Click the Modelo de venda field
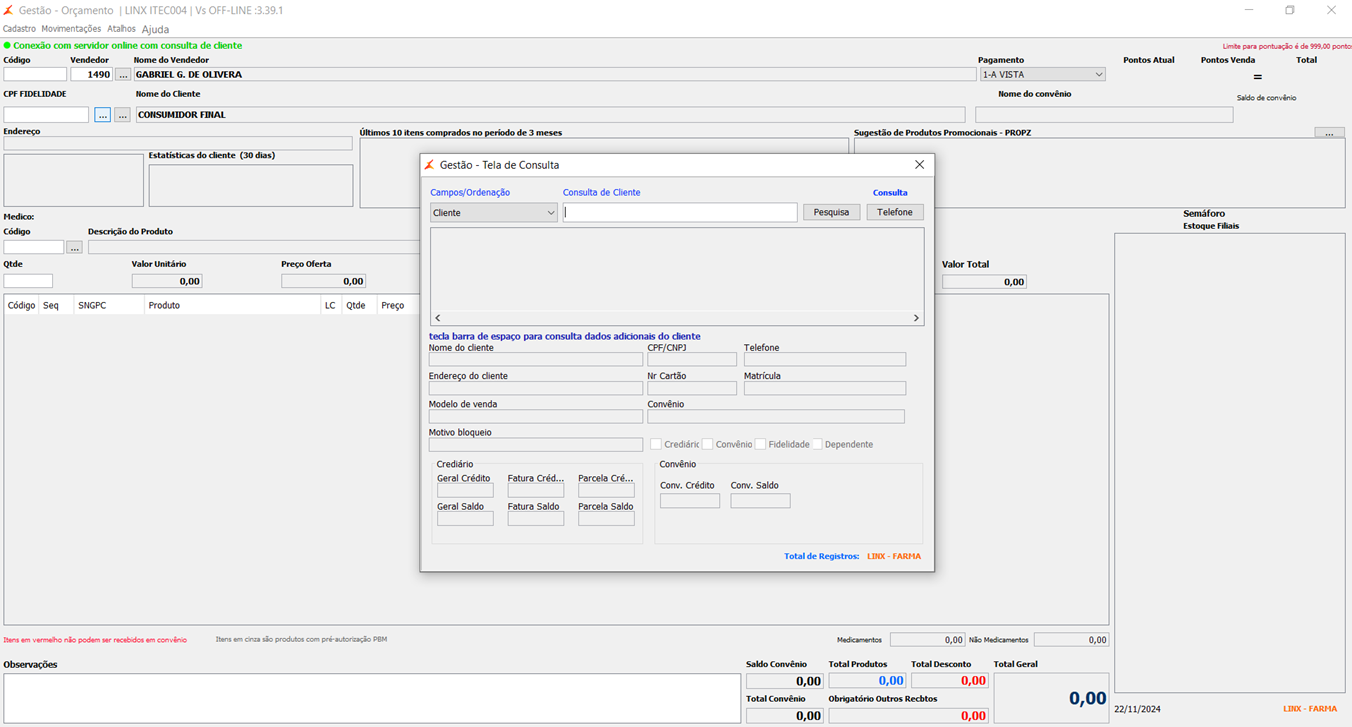This screenshot has height=727, width=1352. 536,416
